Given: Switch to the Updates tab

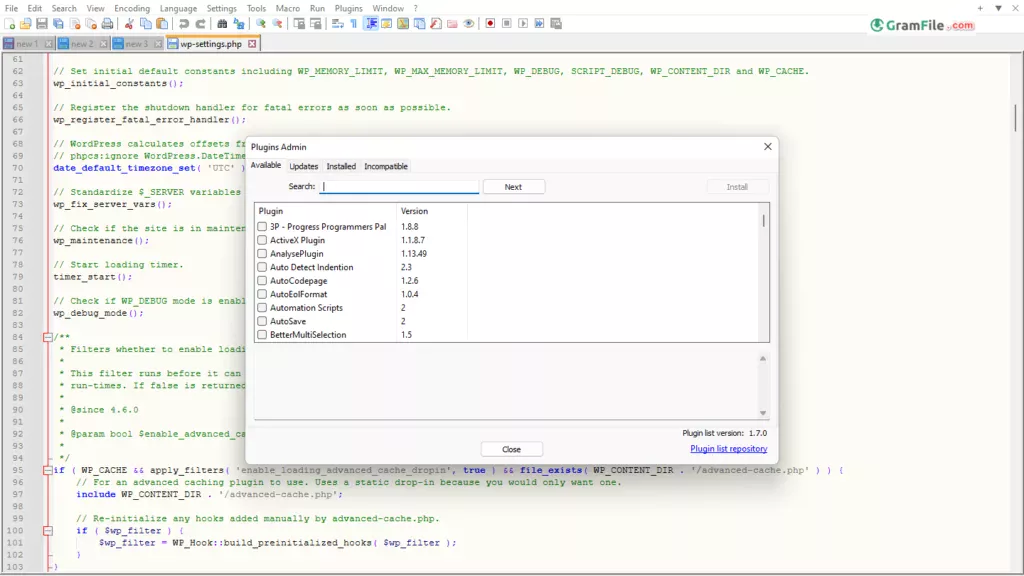Looking at the screenshot, I should click(x=304, y=167).
